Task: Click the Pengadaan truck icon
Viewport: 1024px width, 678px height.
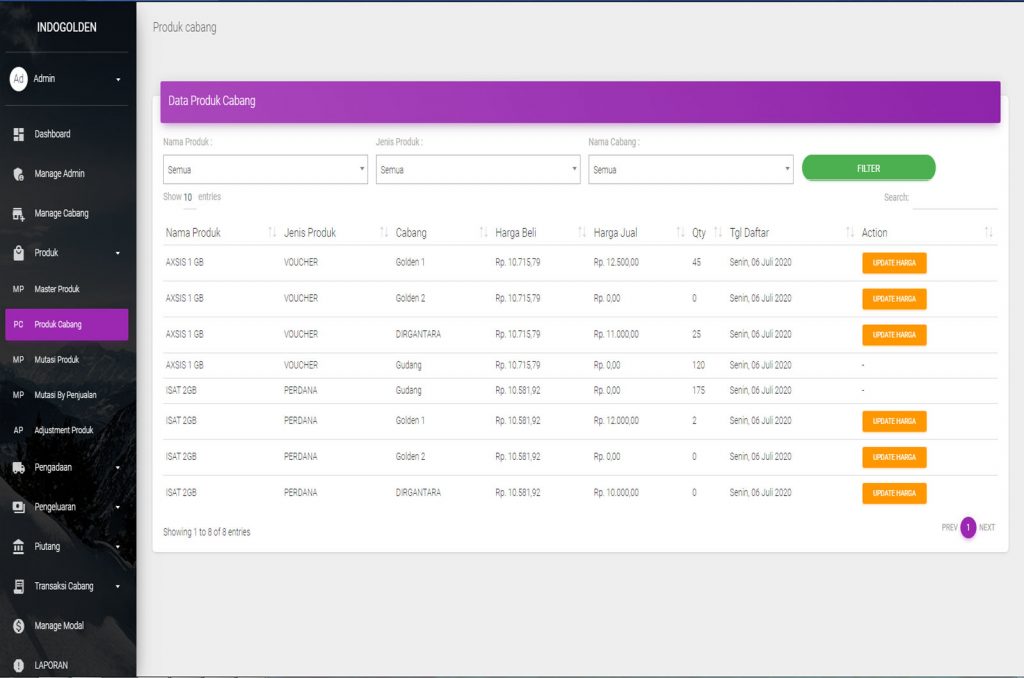Action: pyautogui.click(x=18, y=467)
